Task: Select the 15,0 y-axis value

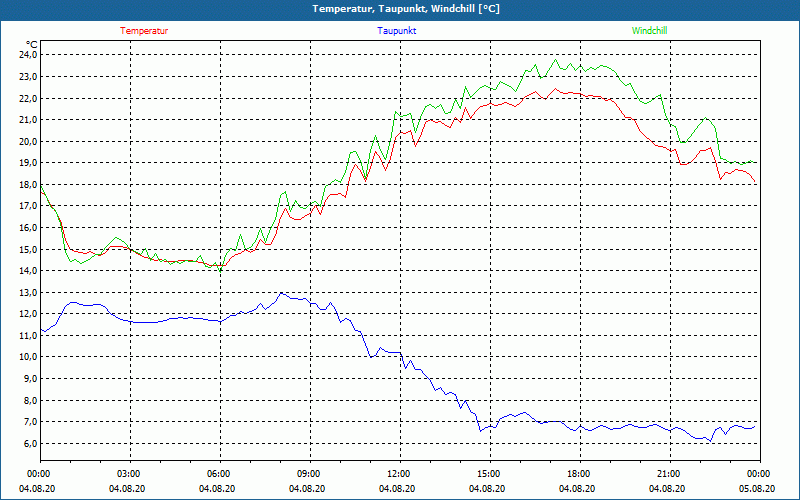Action: [29, 249]
